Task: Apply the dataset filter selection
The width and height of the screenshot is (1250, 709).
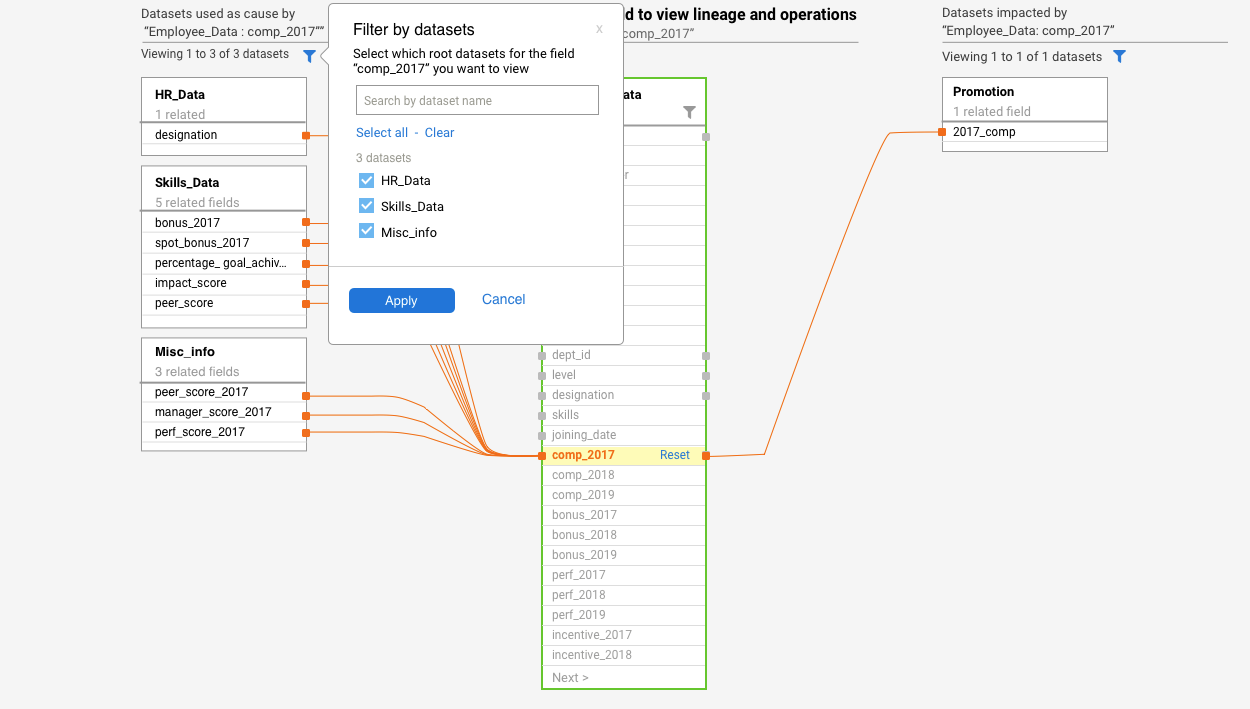Action: (x=401, y=300)
